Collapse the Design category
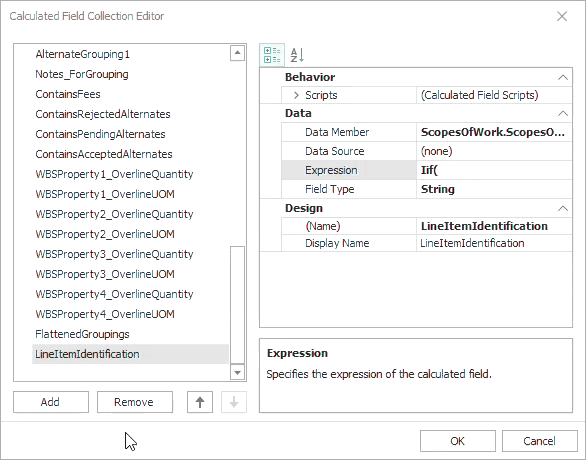This screenshot has width=586, height=460. click(x=562, y=208)
